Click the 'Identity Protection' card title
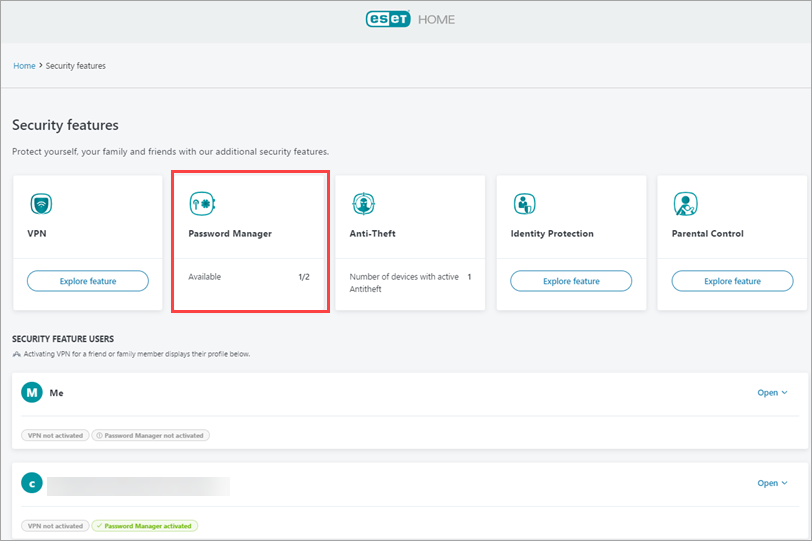The width and height of the screenshot is (812, 541). pos(552,233)
